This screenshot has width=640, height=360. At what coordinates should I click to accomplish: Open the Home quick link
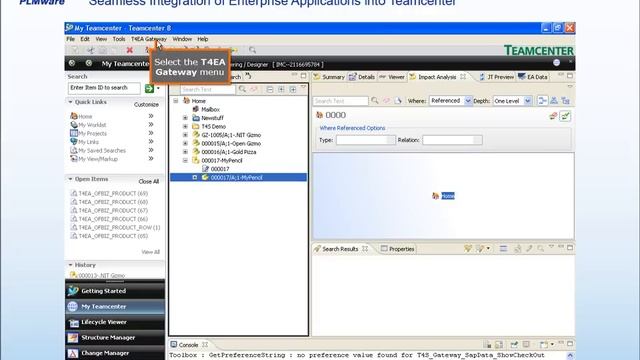pyautogui.click(x=85, y=116)
